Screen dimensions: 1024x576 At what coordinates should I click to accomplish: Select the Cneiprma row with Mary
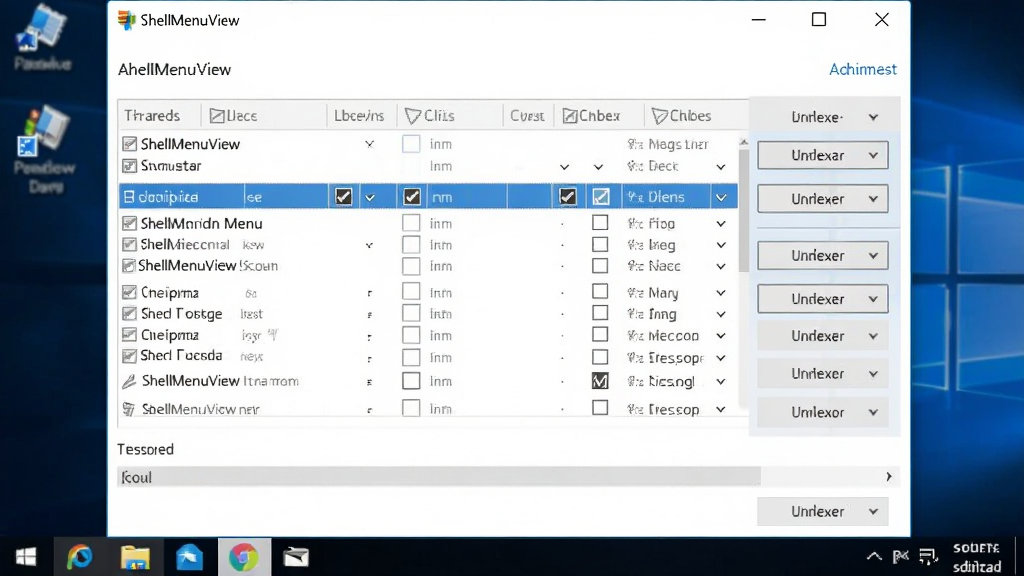[x=170, y=293]
